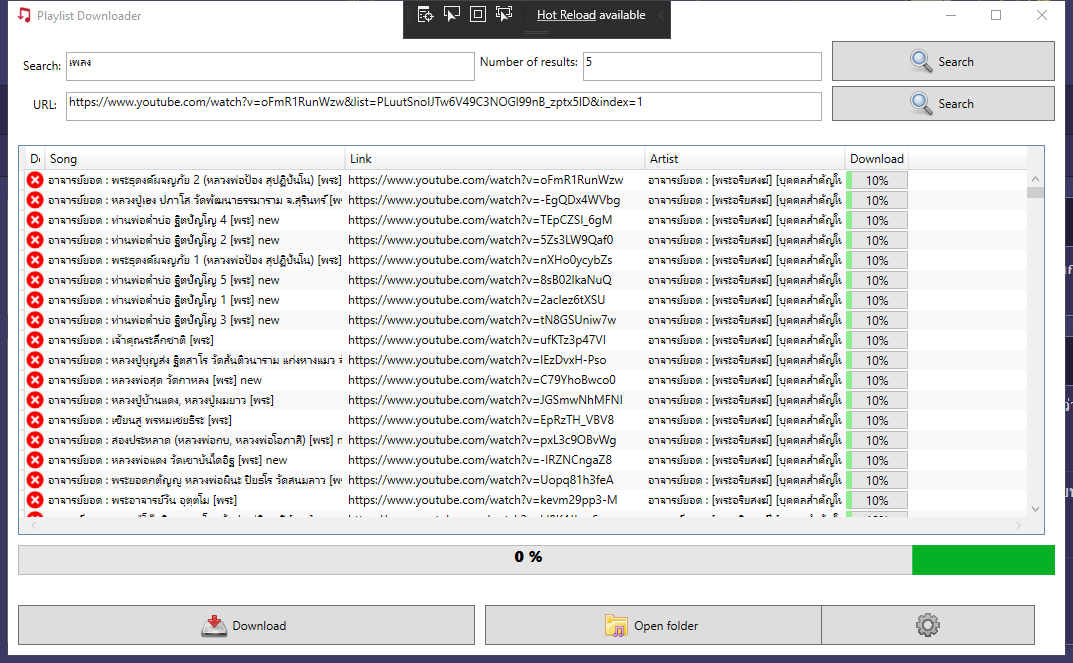1073x663 pixels.
Task: Select link cell ending in C79YhoBwco0
Action: (482, 380)
